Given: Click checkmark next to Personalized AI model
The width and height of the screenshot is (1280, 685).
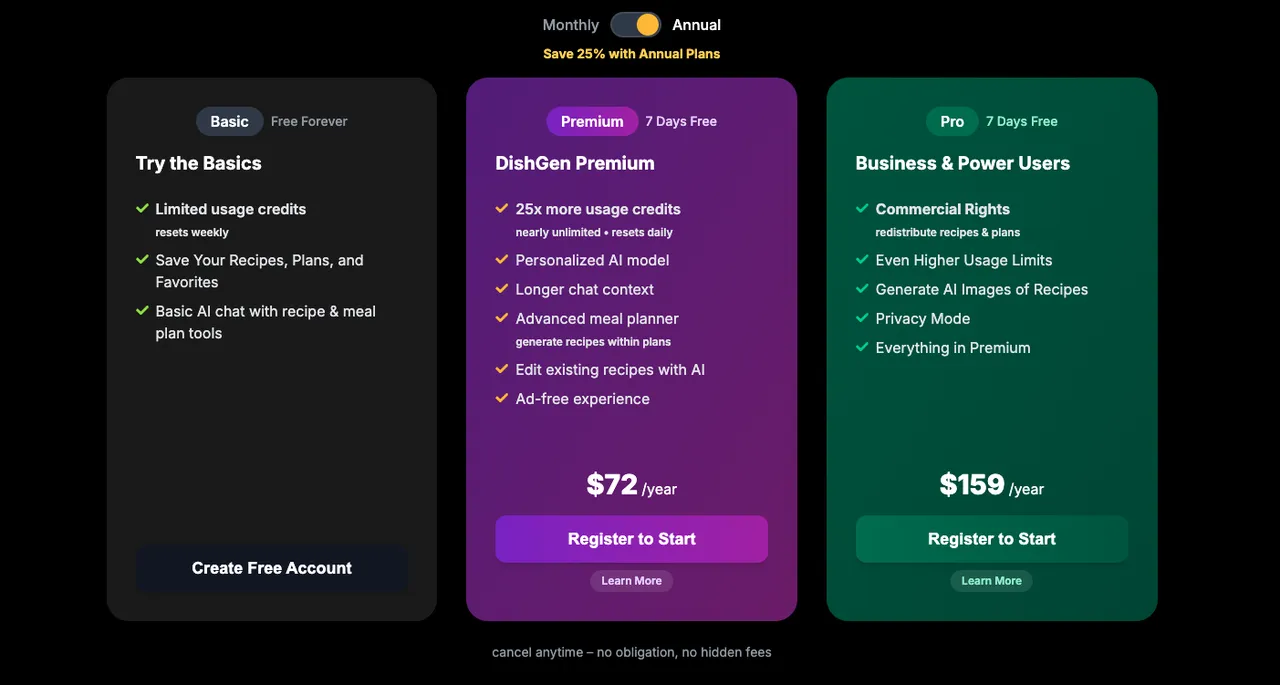Looking at the screenshot, I should point(502,260).
